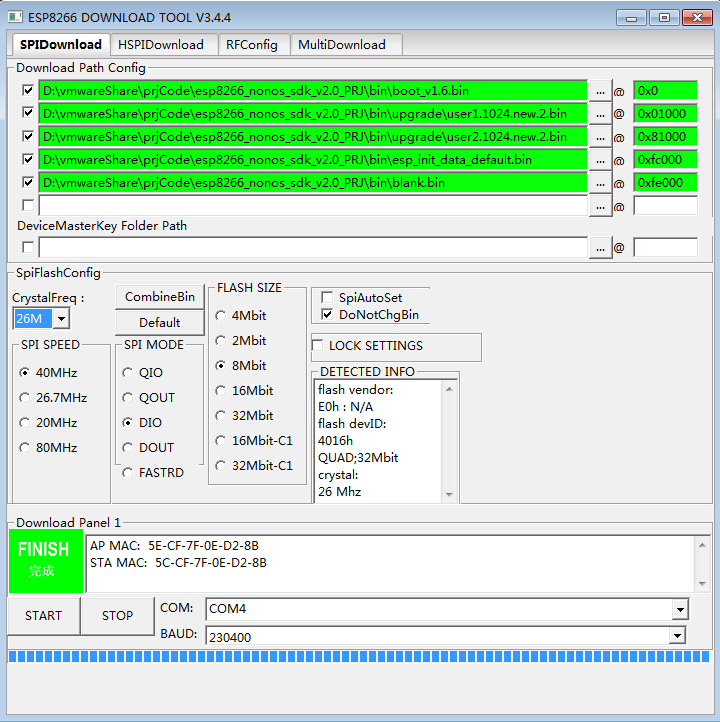Click the up arrow in MAC log scrollbar
Viewport: 720px width, 722px height.
[702, 545]
